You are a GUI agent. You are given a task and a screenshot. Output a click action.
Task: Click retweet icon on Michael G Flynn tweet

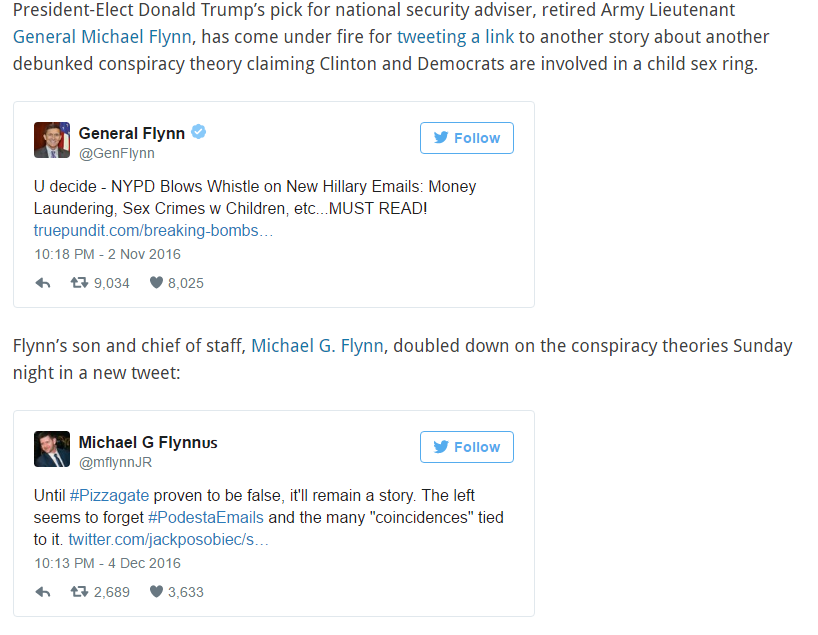pyautogui.click(x=78, y=592)
